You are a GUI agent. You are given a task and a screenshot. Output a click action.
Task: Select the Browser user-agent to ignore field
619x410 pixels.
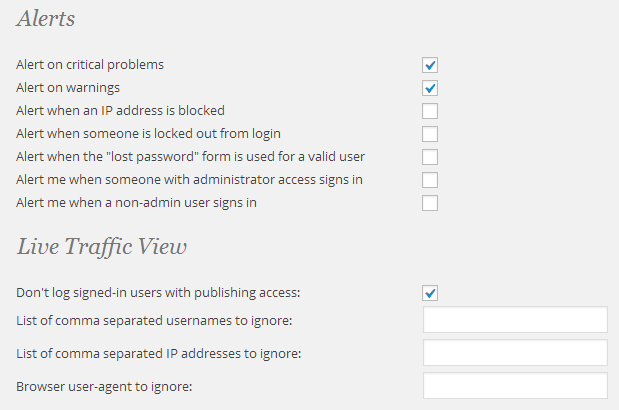pos(515,386)
